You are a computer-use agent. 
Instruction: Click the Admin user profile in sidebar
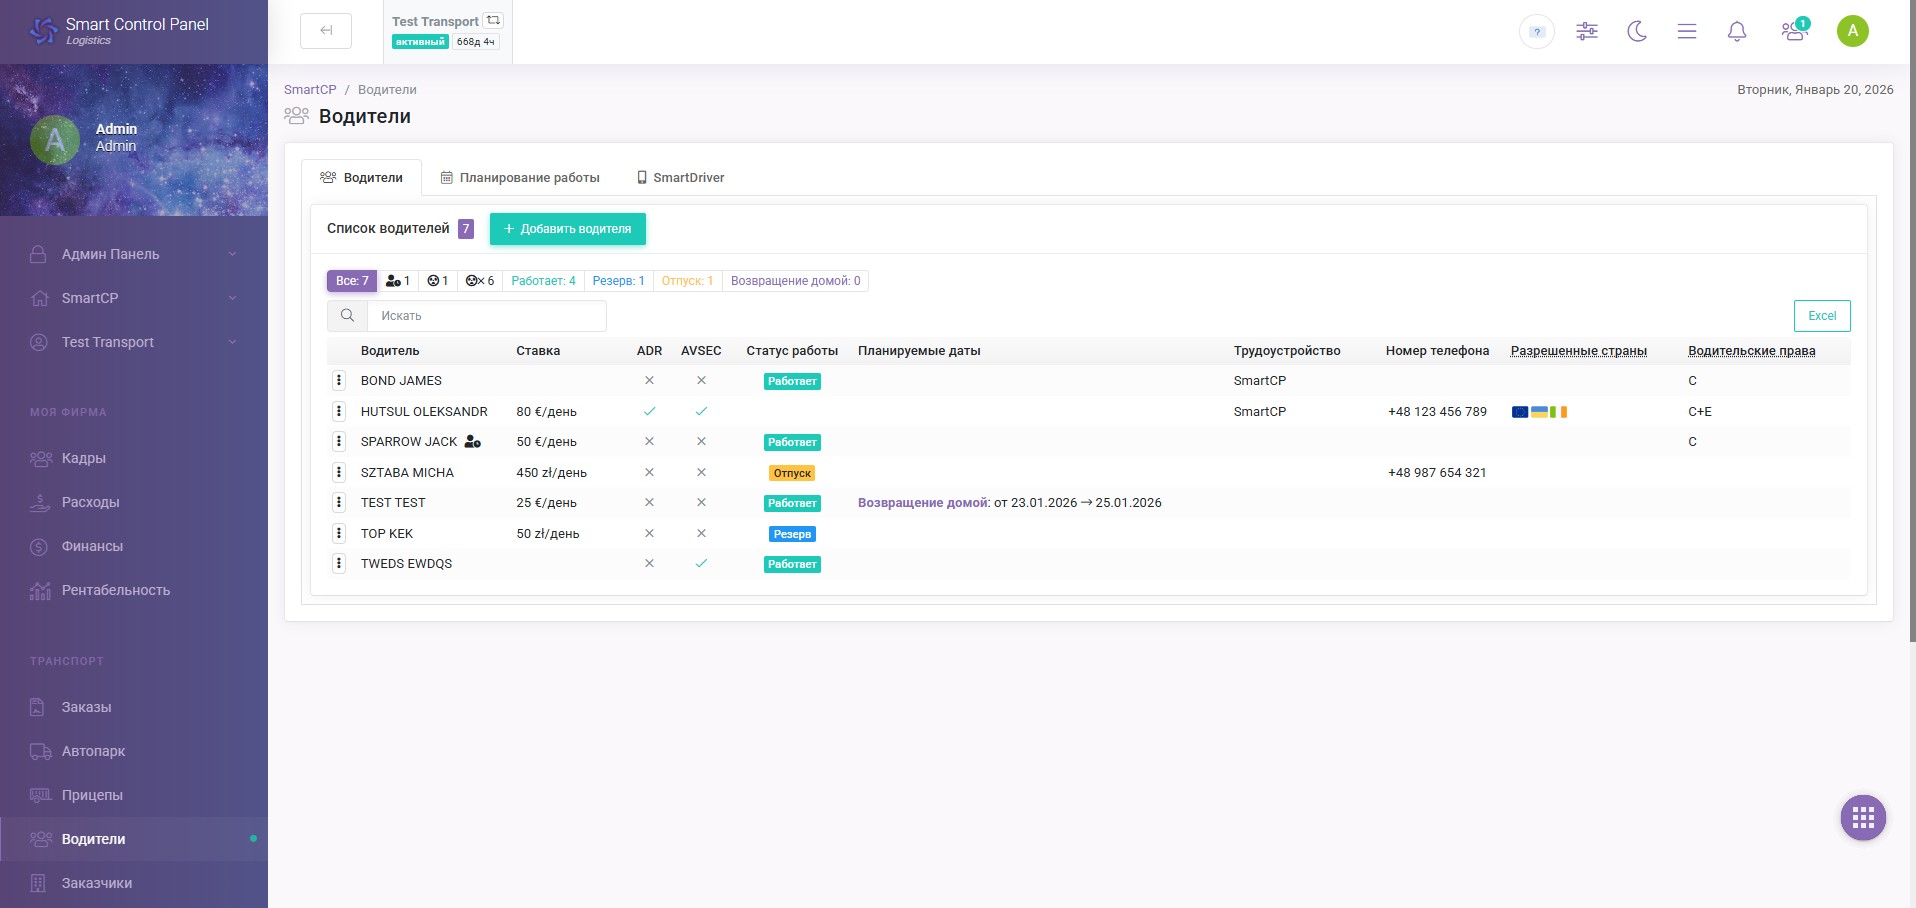(85, 138)
